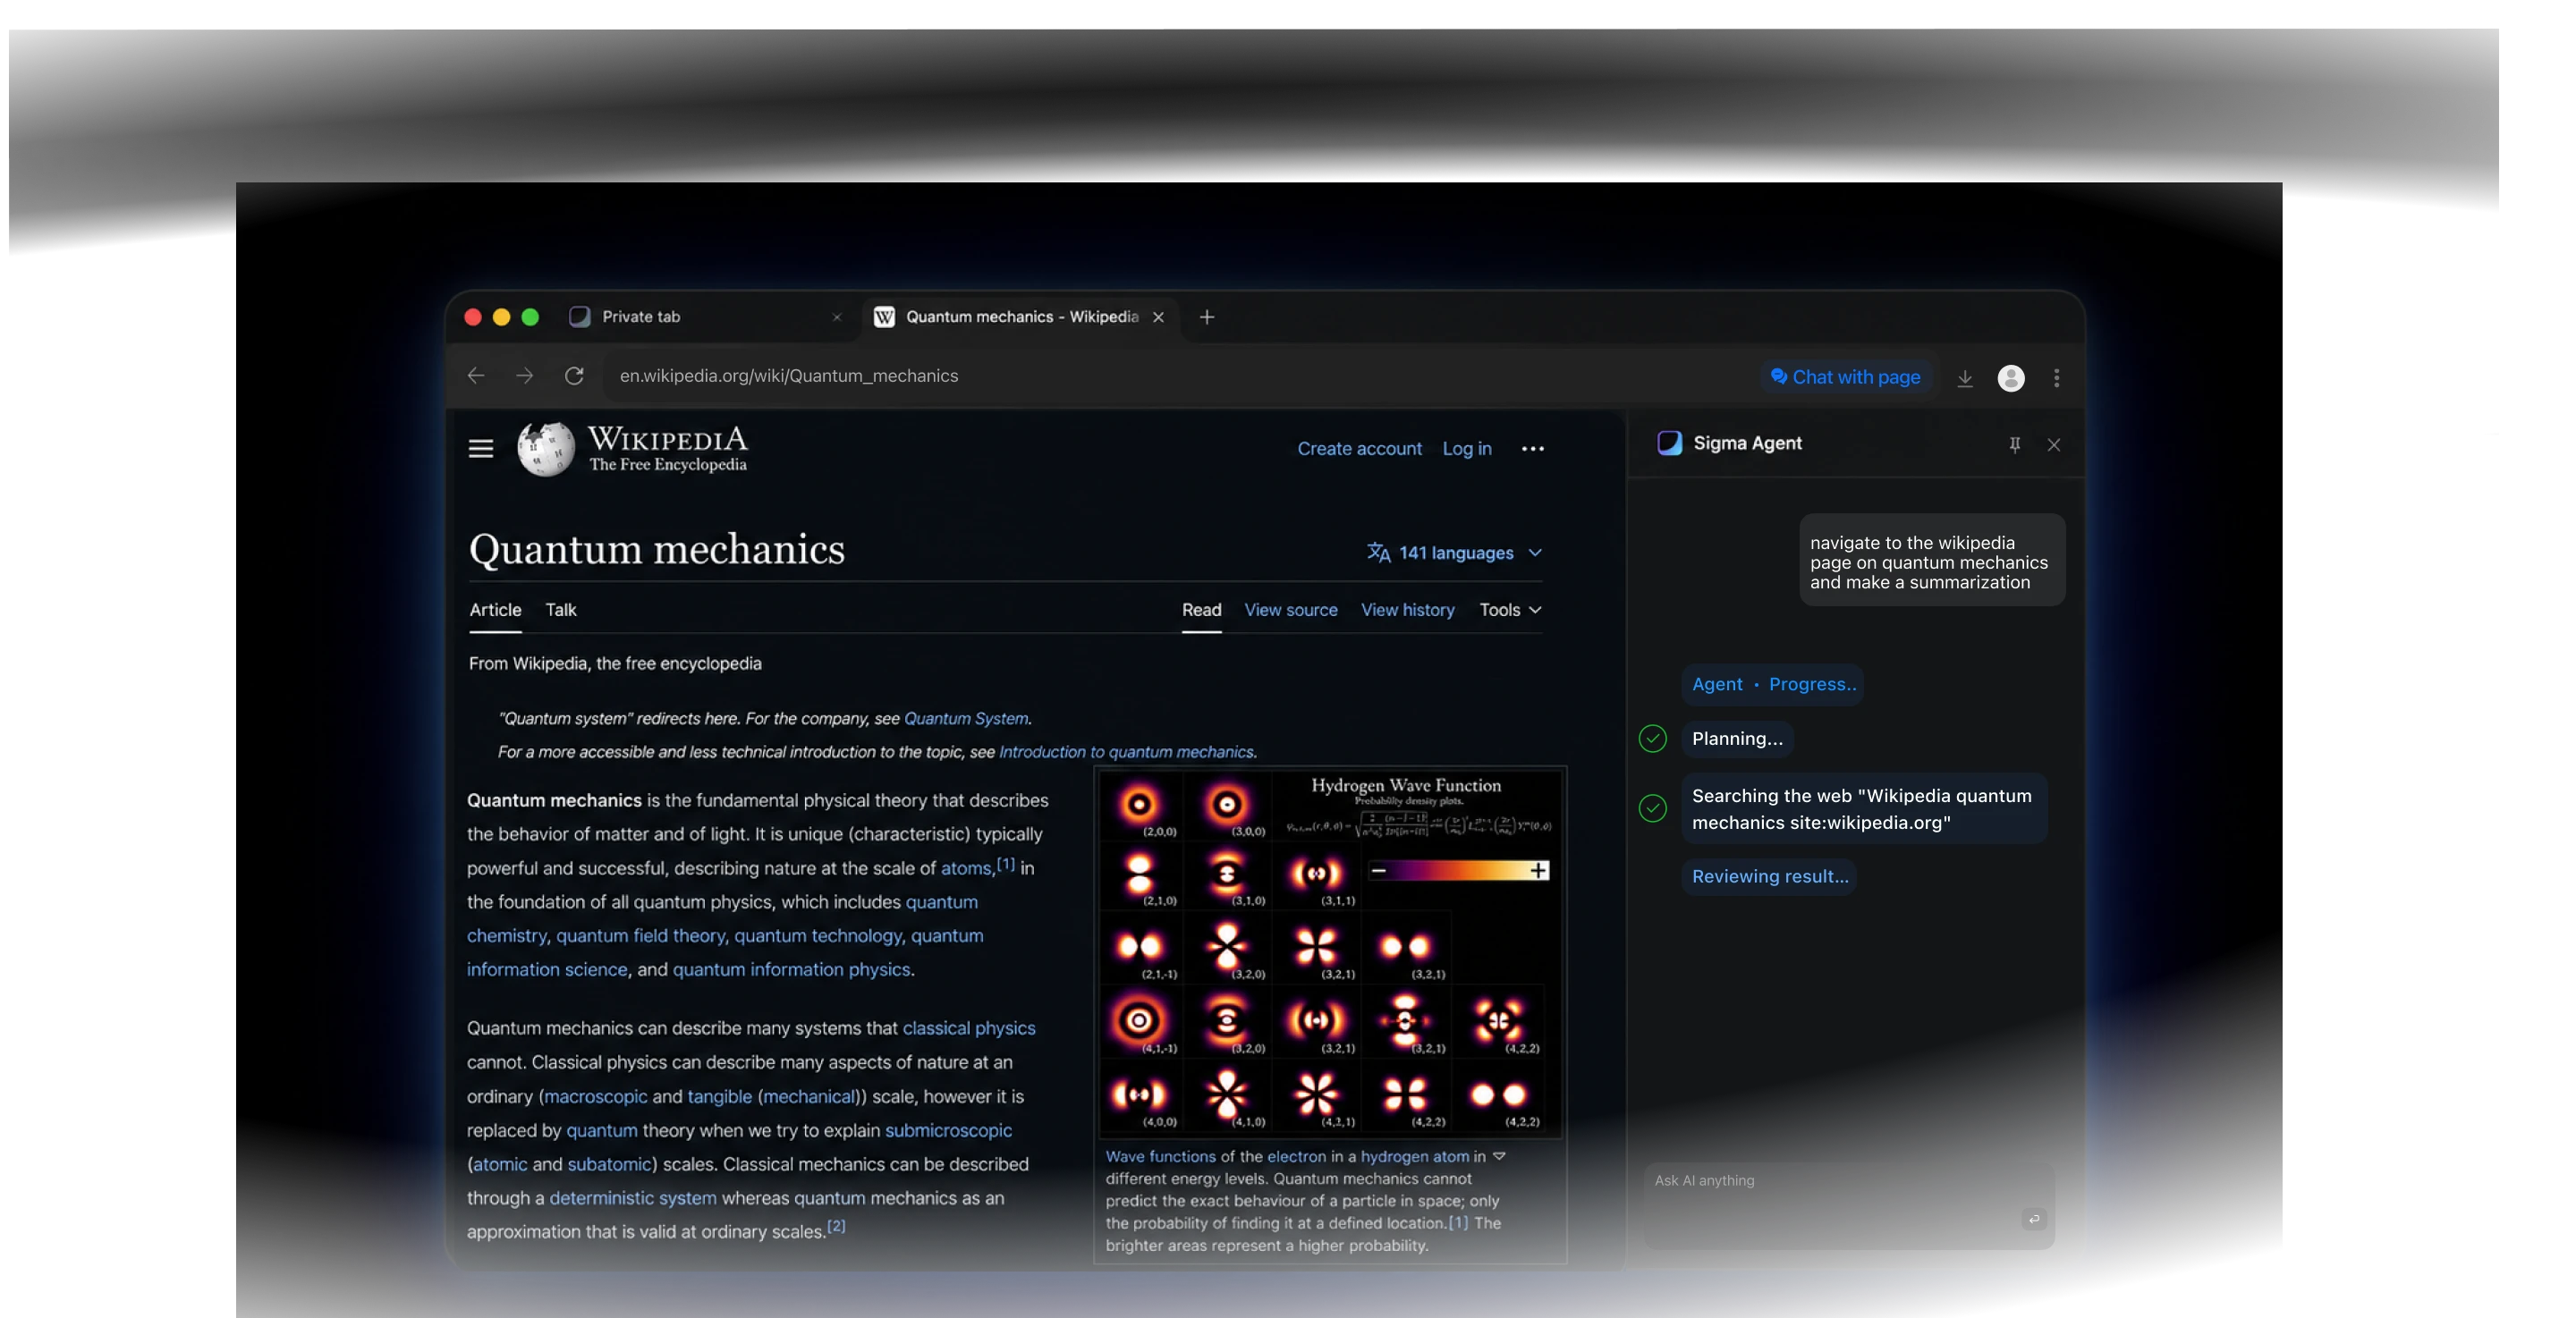Go forward using the browser forward arrow
Screen dimensions: 2576x1318
click(524, 376)
